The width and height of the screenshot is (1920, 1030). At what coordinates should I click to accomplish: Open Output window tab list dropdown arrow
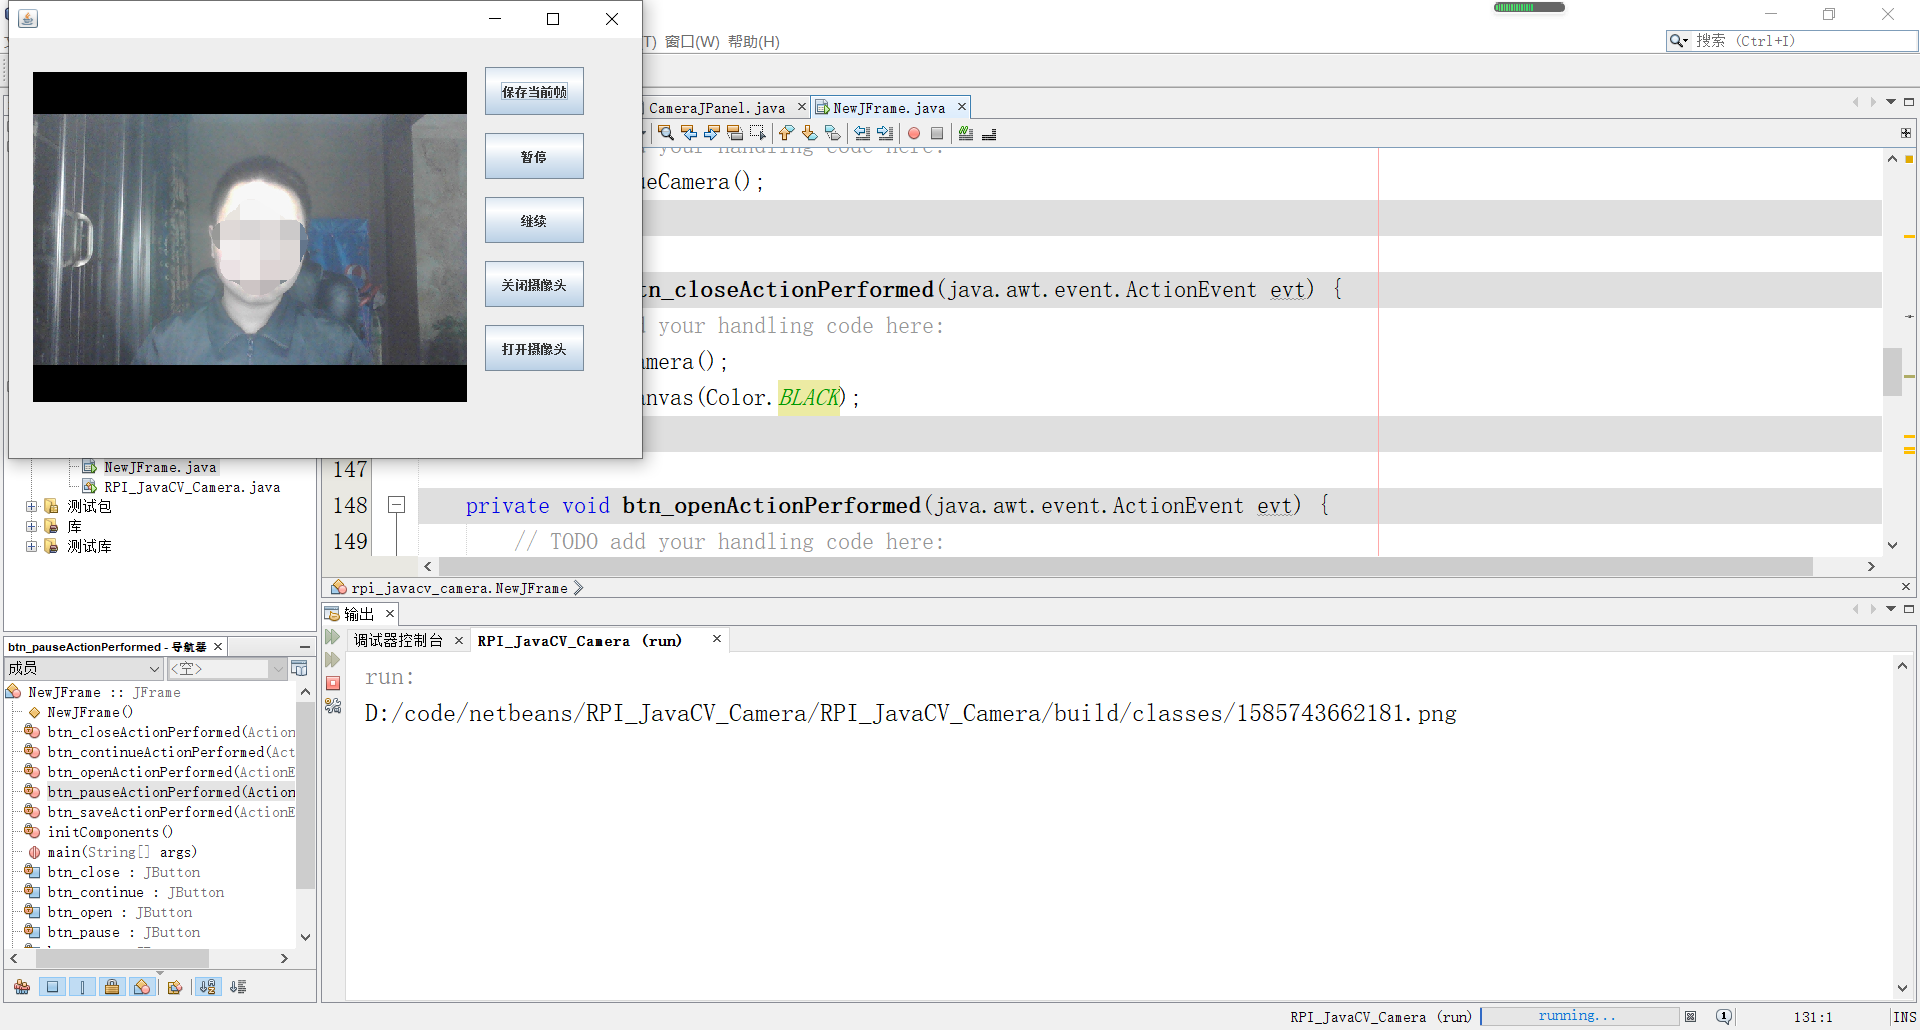[x=1891, y=609]
